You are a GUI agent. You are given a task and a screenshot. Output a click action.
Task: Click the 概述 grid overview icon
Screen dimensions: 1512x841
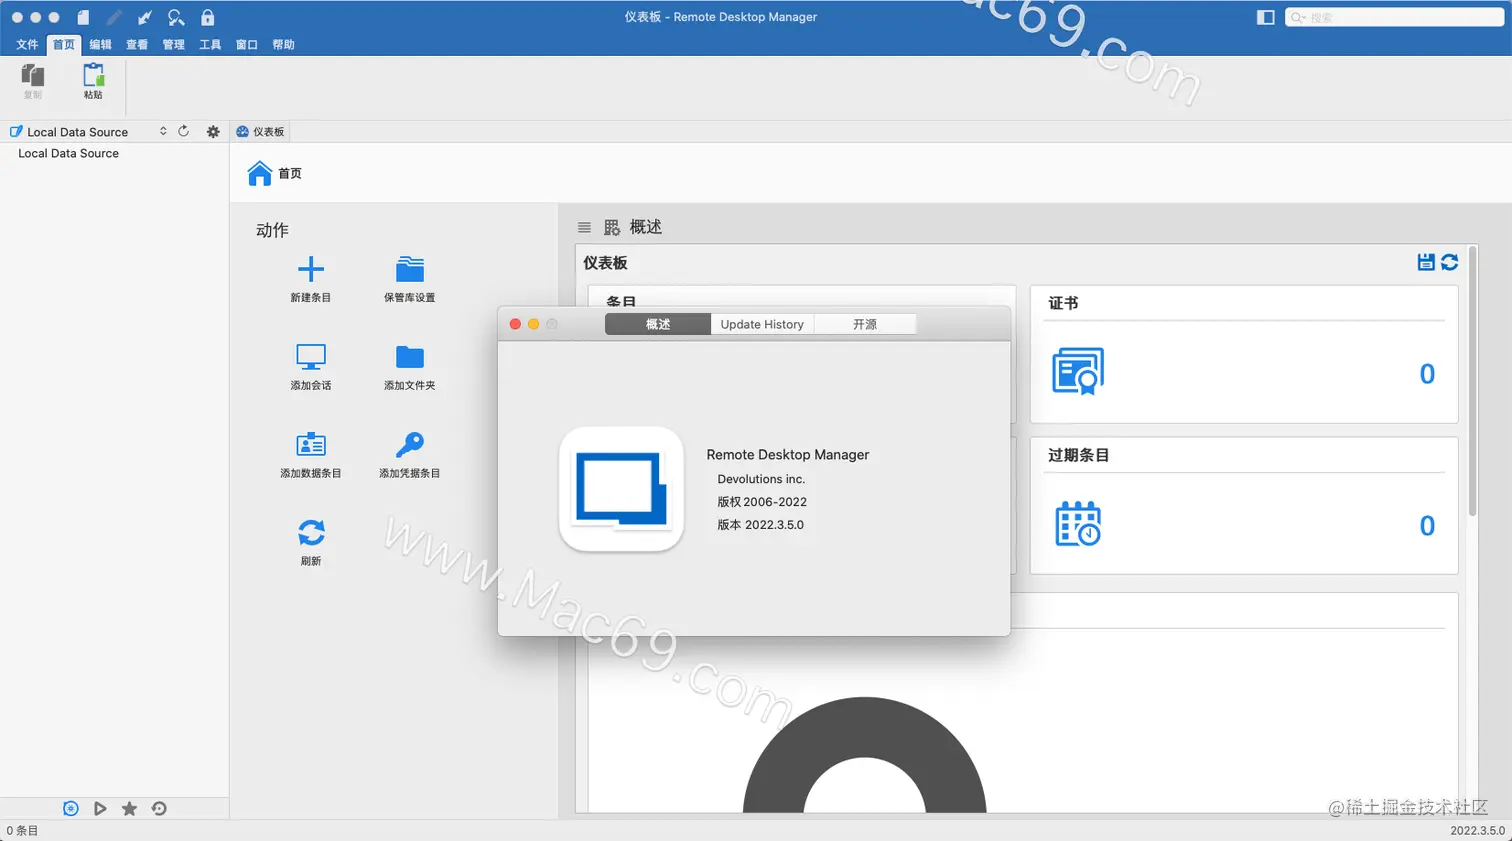click(612, 227)
